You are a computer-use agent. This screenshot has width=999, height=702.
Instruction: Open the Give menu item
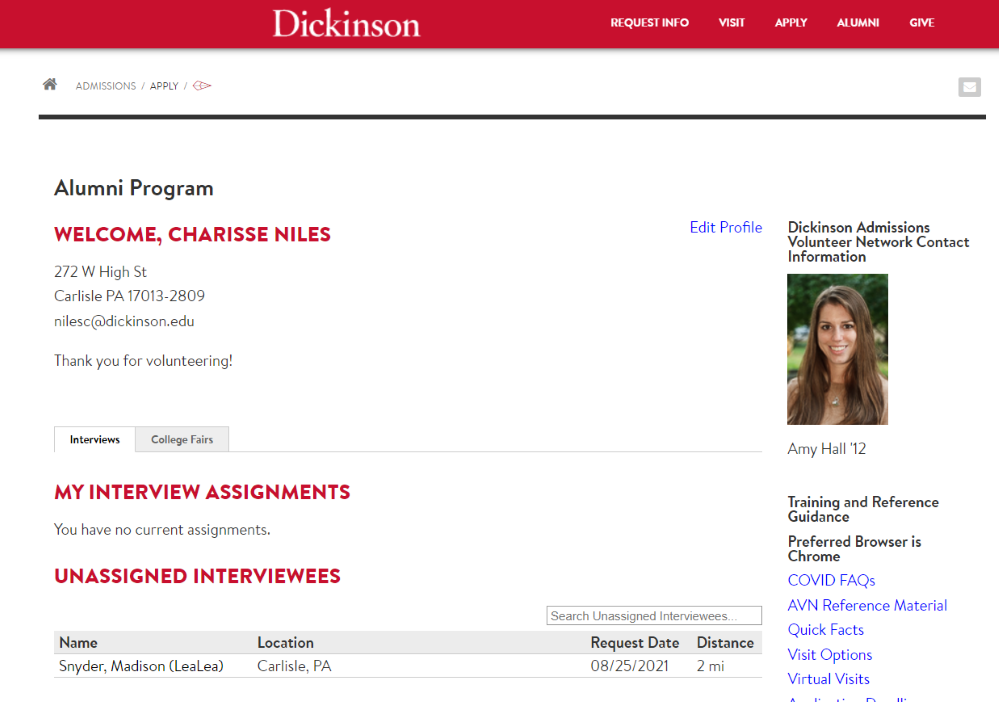click(x=921, y=23)
